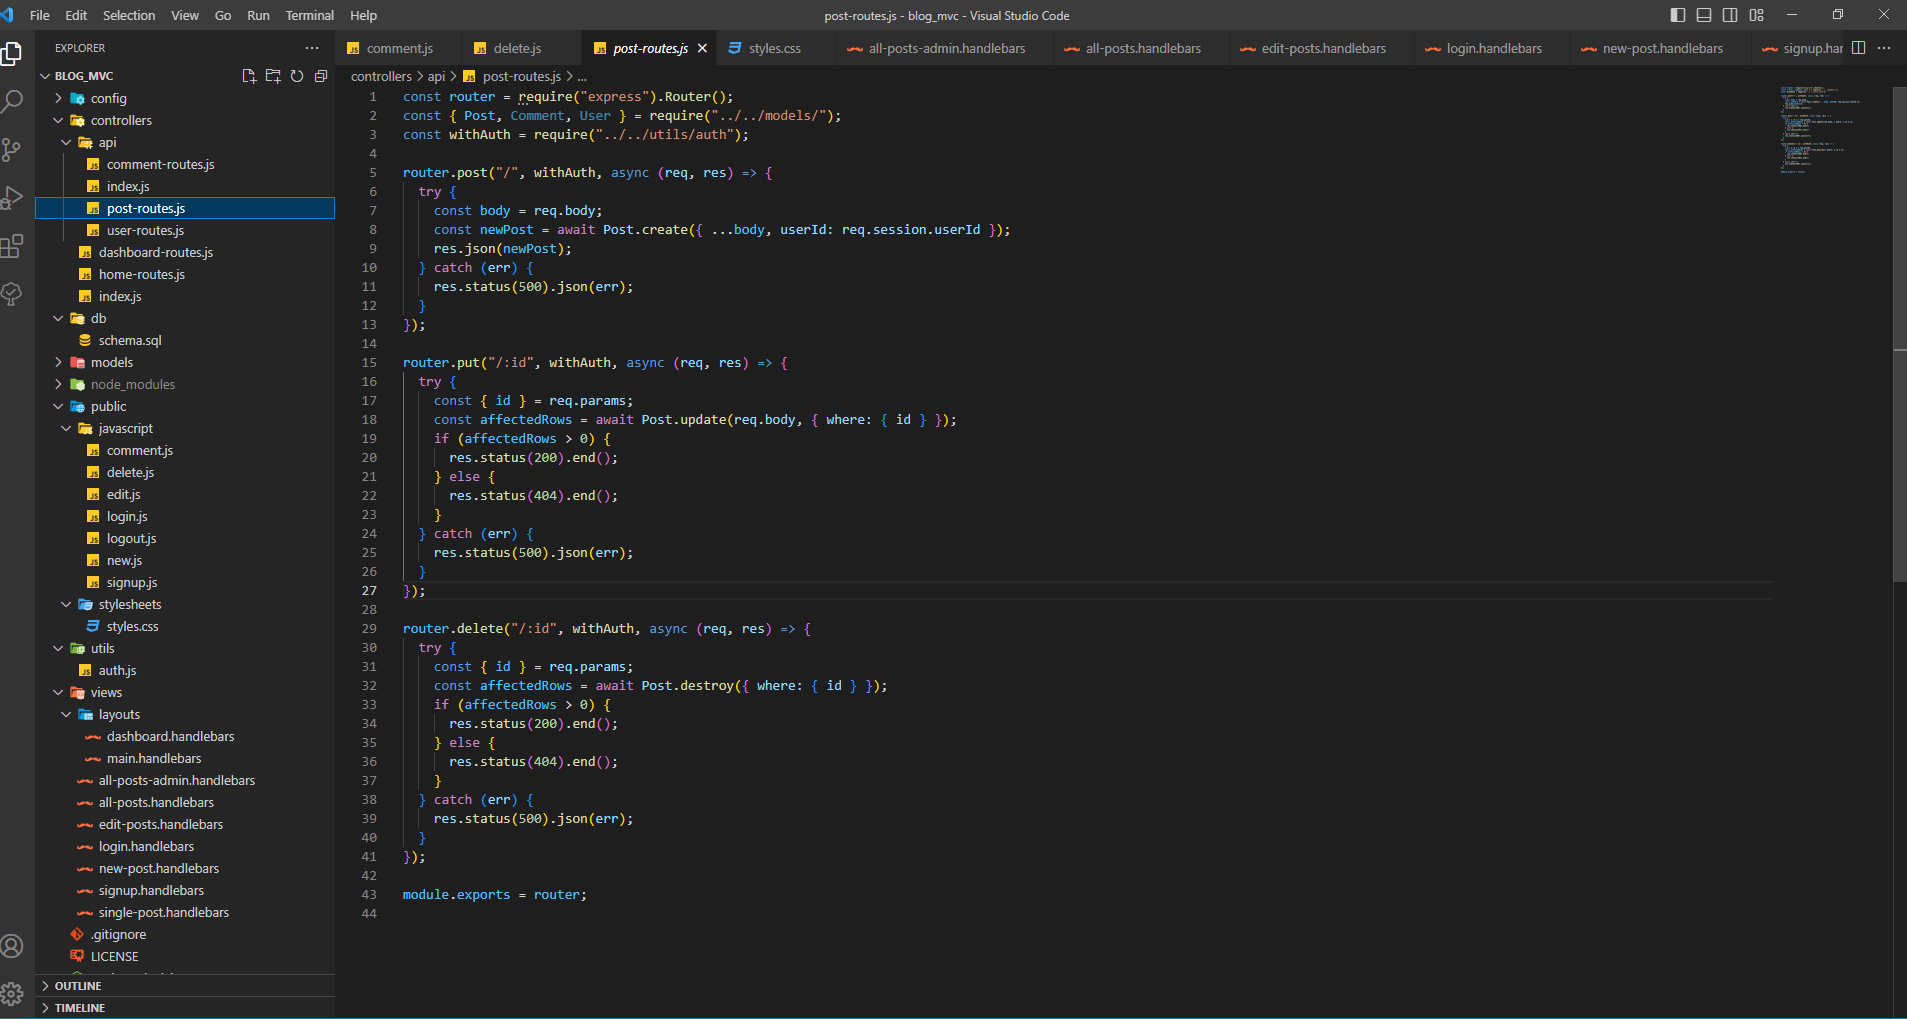Open the Explorer view in activity bar
The image size is (1907, 1019).
coord(12,53)
